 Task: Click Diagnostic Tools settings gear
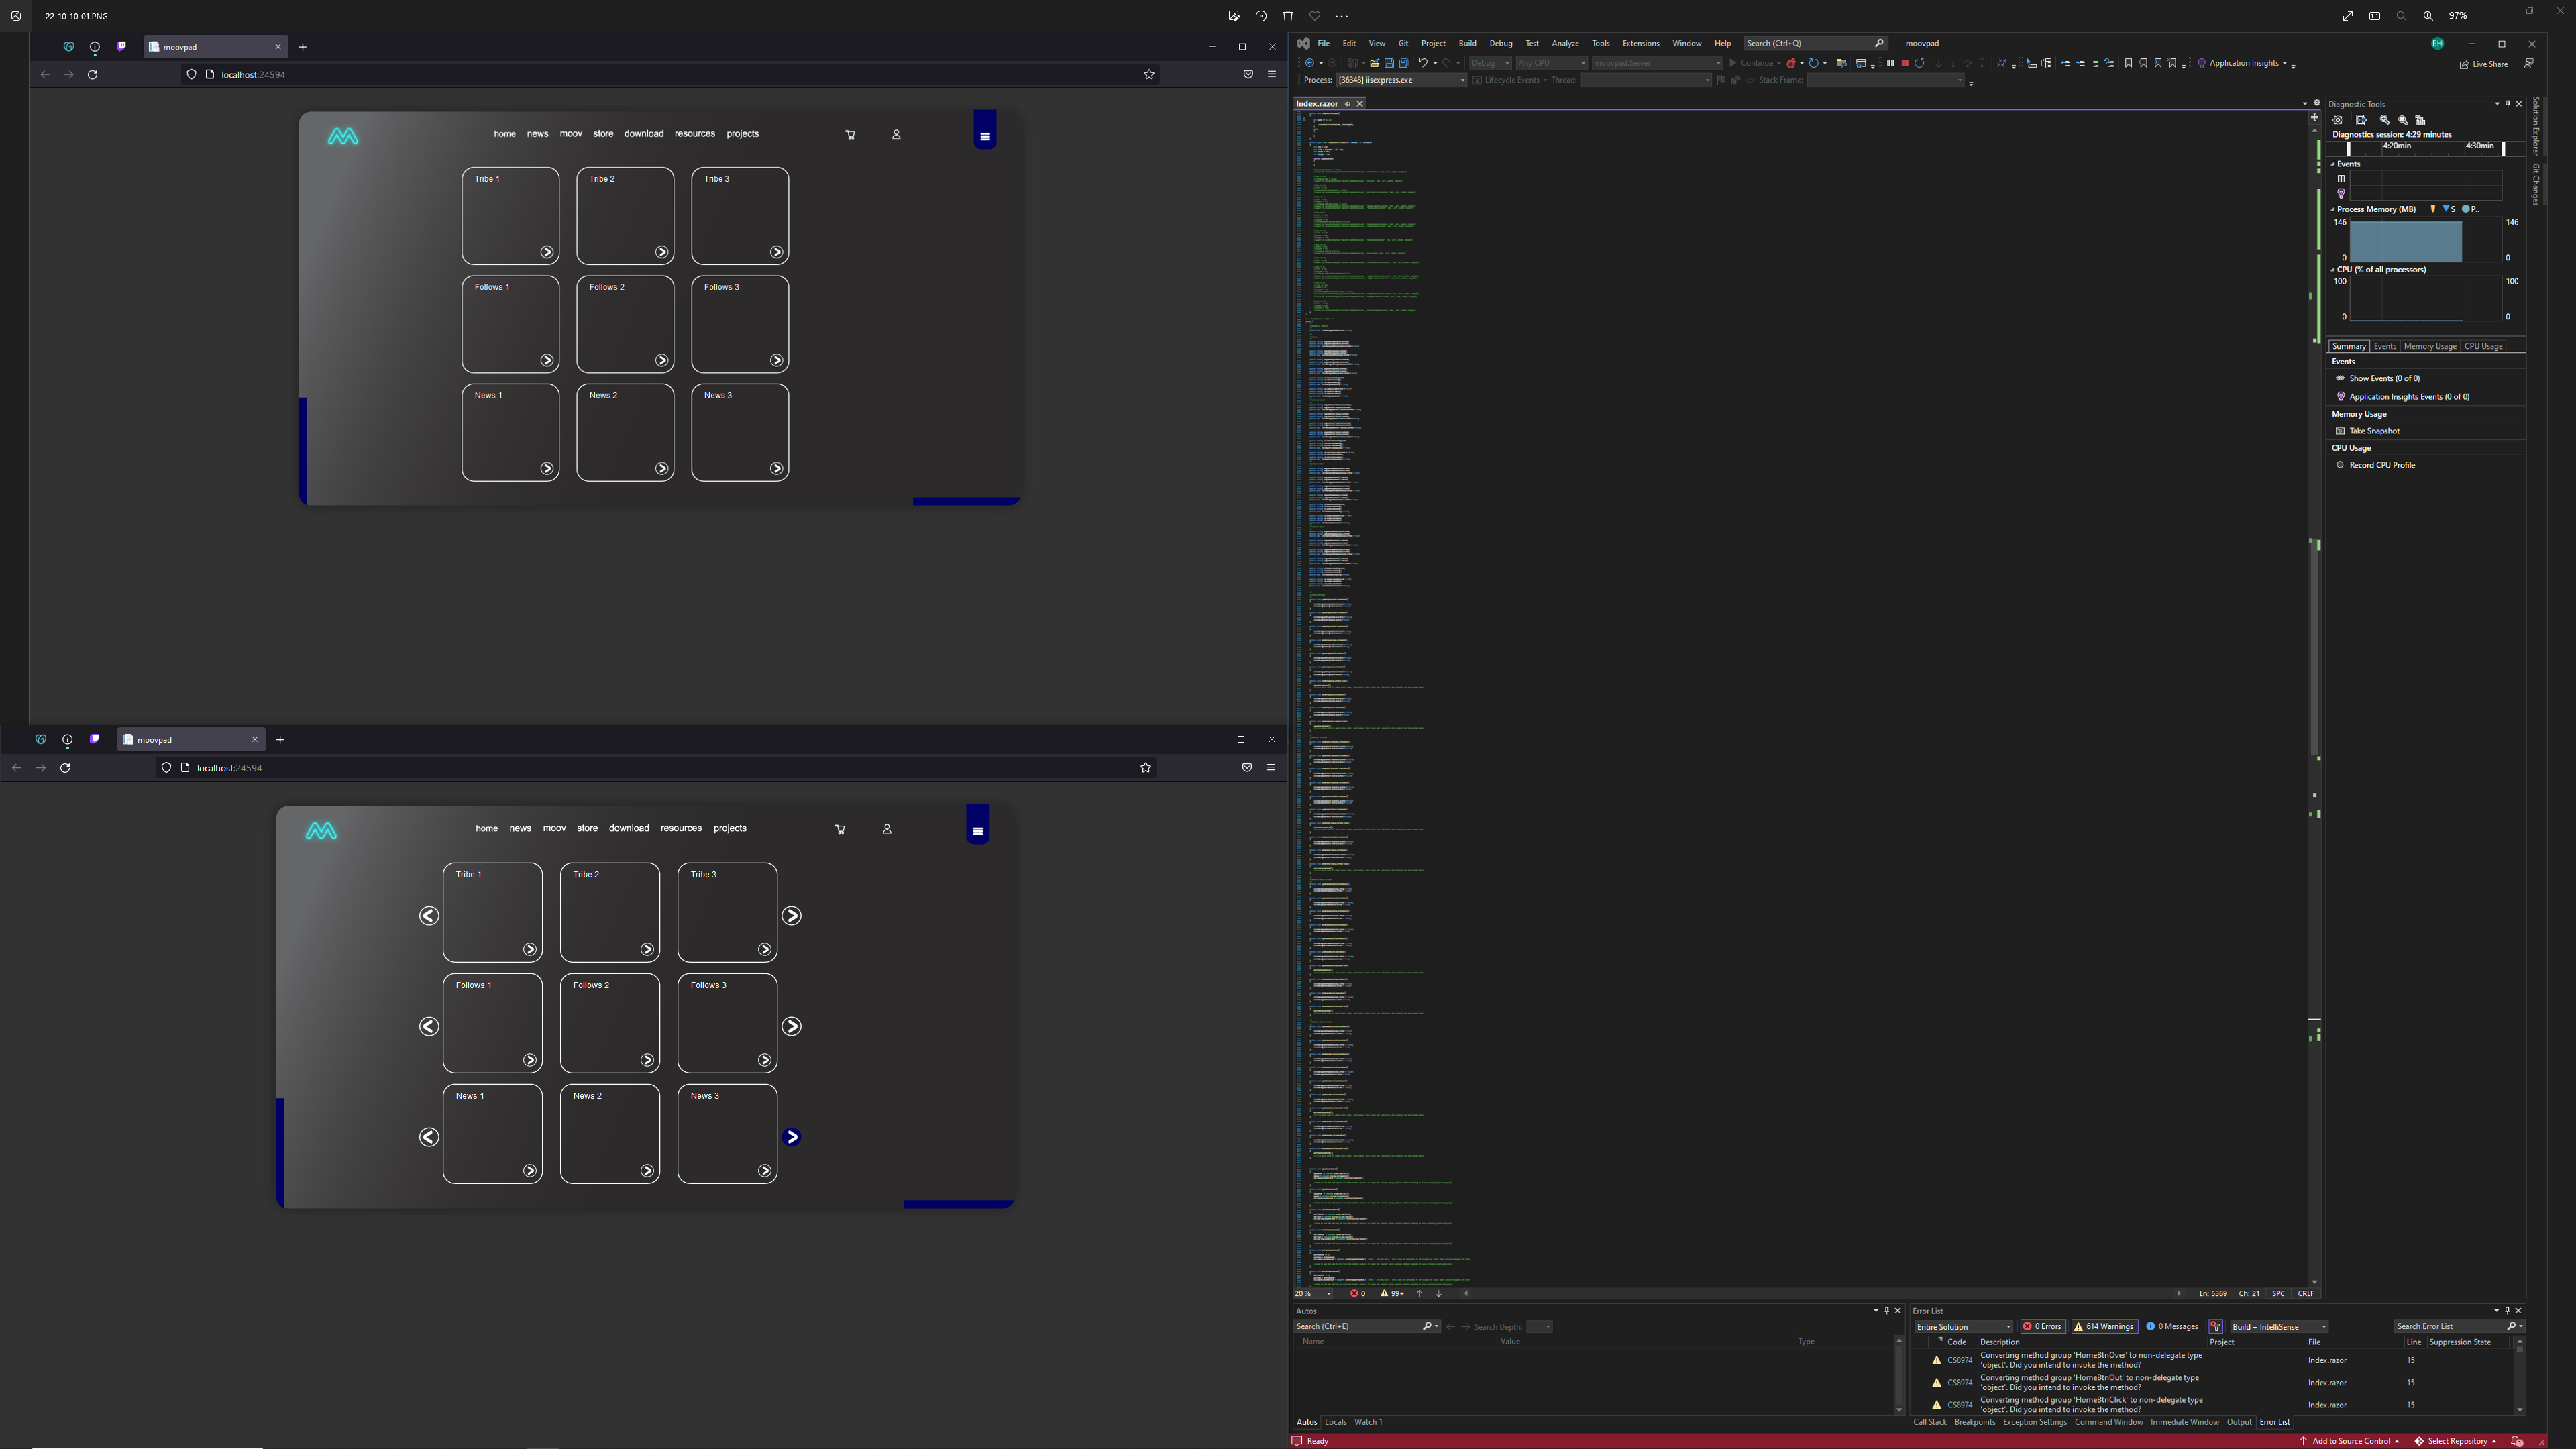click(x=2338, y=120)
